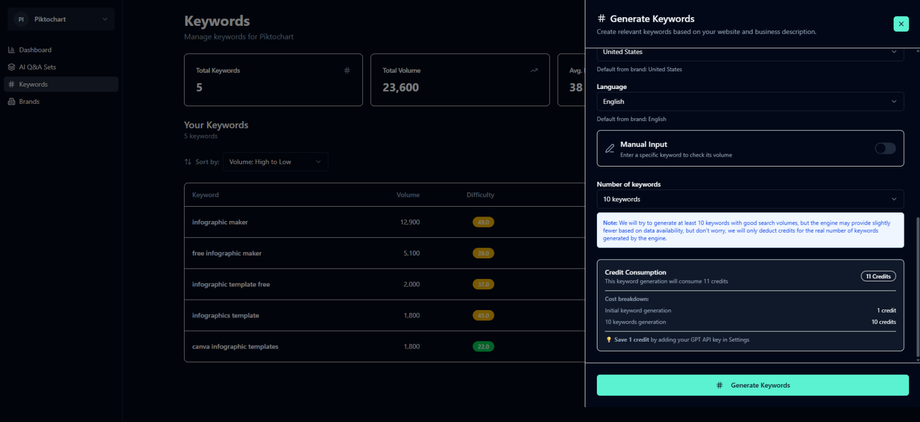
Task: Click the 11 Credits badge
Action: pyautogui.click(x=878, y=276)
